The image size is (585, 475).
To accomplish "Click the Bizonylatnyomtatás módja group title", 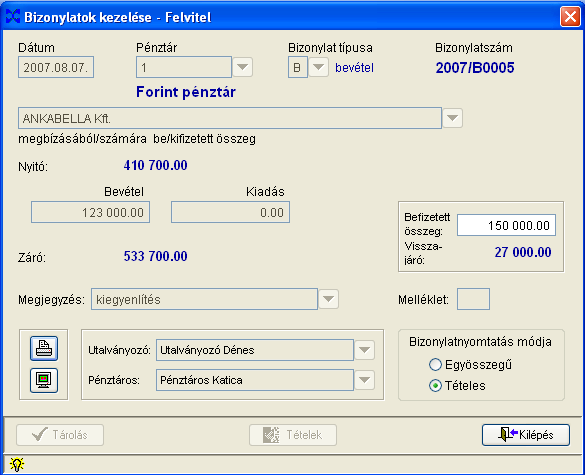I will (480, 342).
